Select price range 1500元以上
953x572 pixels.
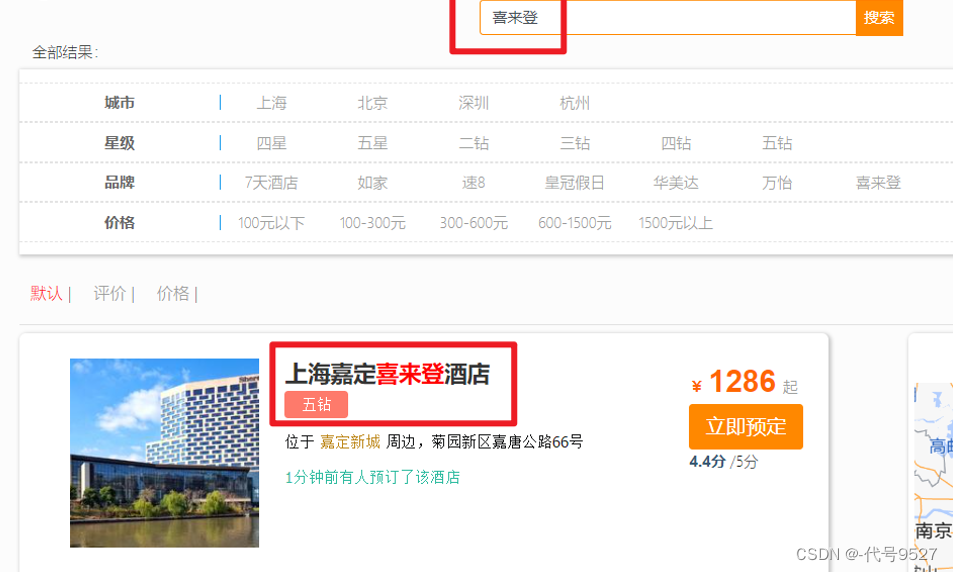675,223
